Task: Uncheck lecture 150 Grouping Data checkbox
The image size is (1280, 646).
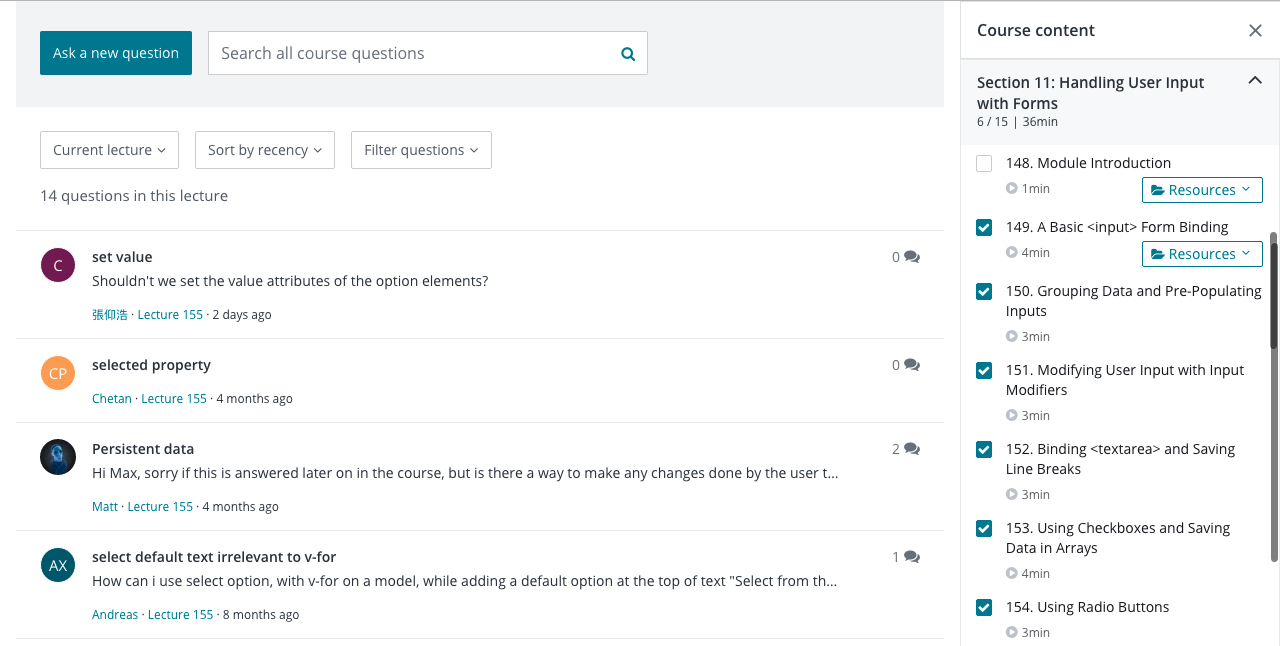Action: click(x=984, y=291)
